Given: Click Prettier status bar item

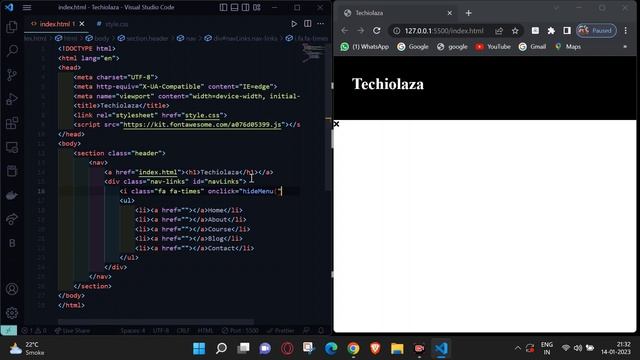Looking at the screenshot, I should [x=280, y=331].
